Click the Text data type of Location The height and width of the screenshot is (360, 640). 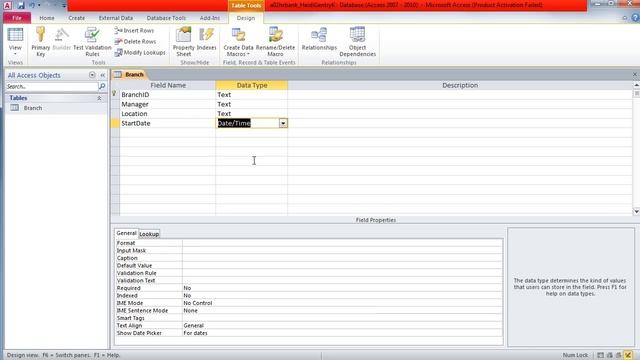tap(251, 114)
